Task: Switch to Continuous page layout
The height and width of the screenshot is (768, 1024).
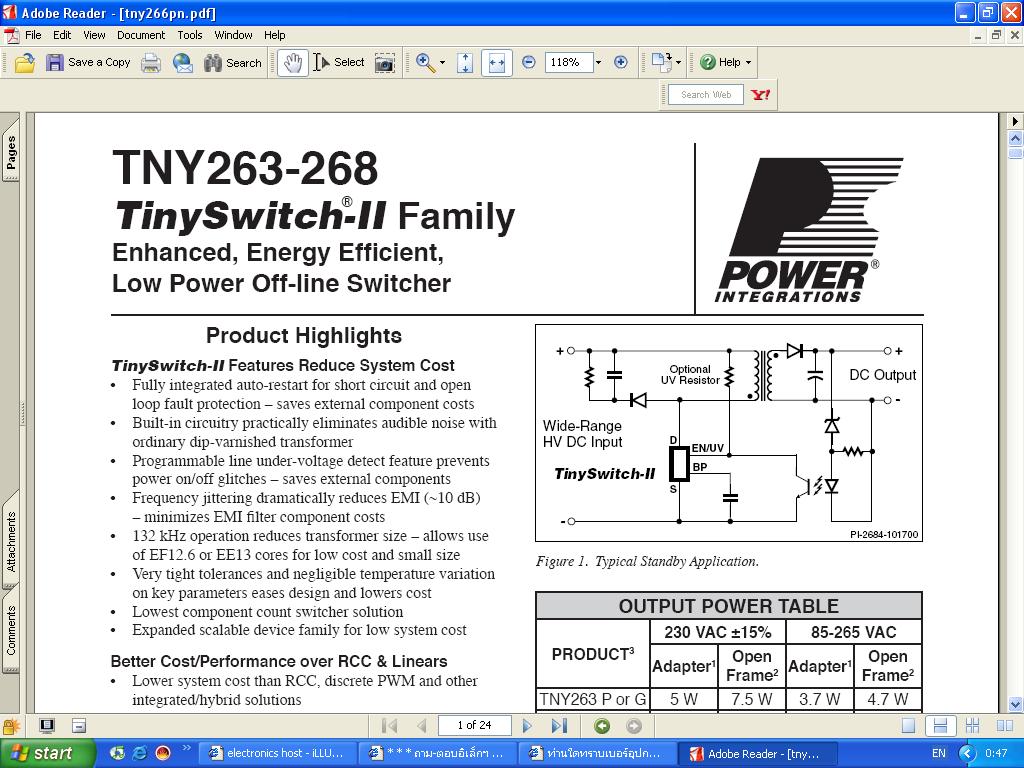Action: (940, 726)
